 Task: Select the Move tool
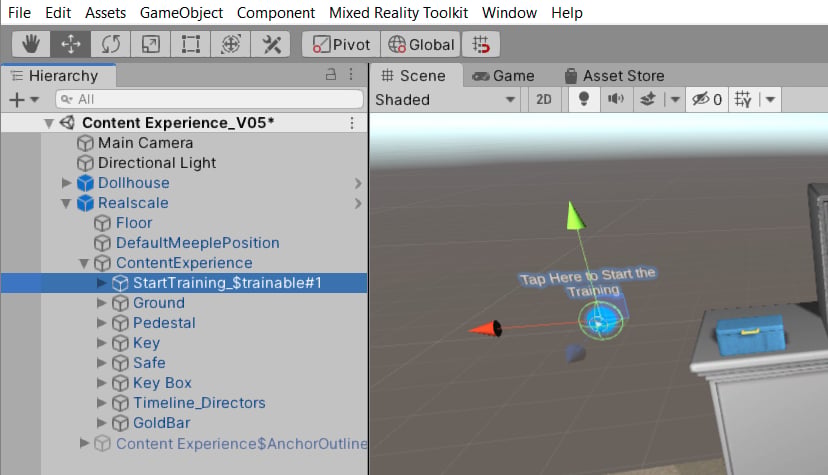tap(71, 44)
